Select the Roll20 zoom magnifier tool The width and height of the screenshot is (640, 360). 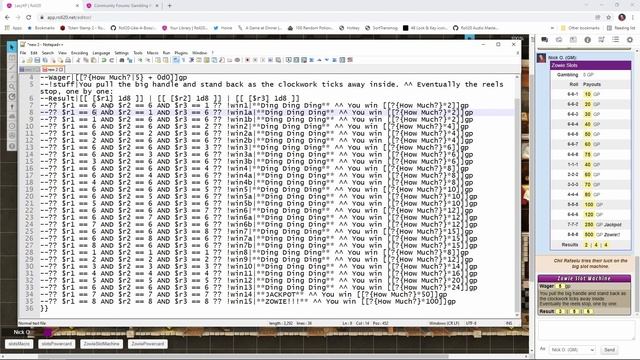(12, 87)
